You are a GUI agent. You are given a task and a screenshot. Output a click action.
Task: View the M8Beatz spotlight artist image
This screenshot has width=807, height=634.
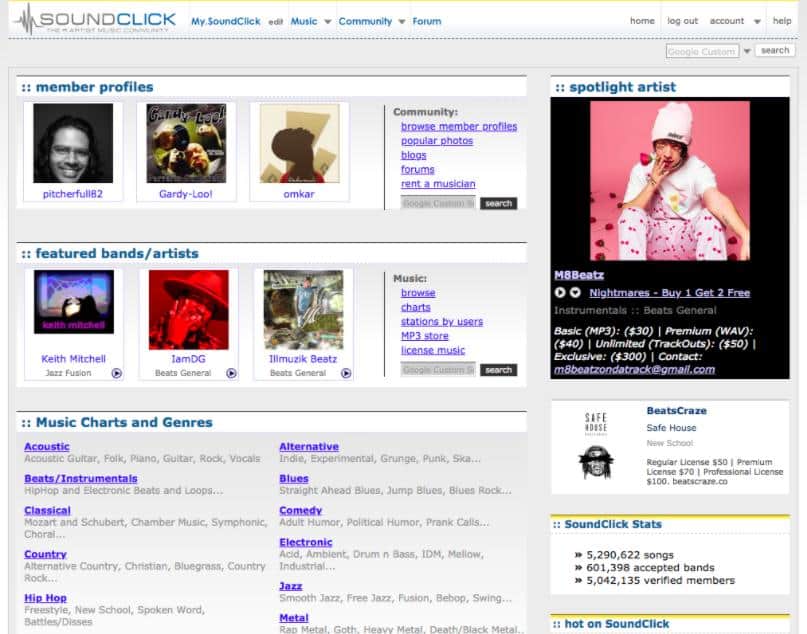tap(669, 181)
